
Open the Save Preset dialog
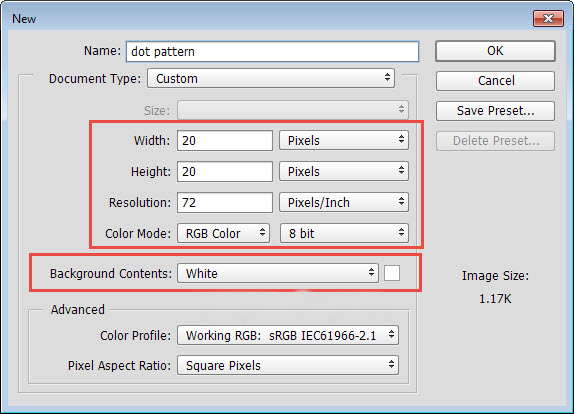pyautogui.click(x=495, y=111)
